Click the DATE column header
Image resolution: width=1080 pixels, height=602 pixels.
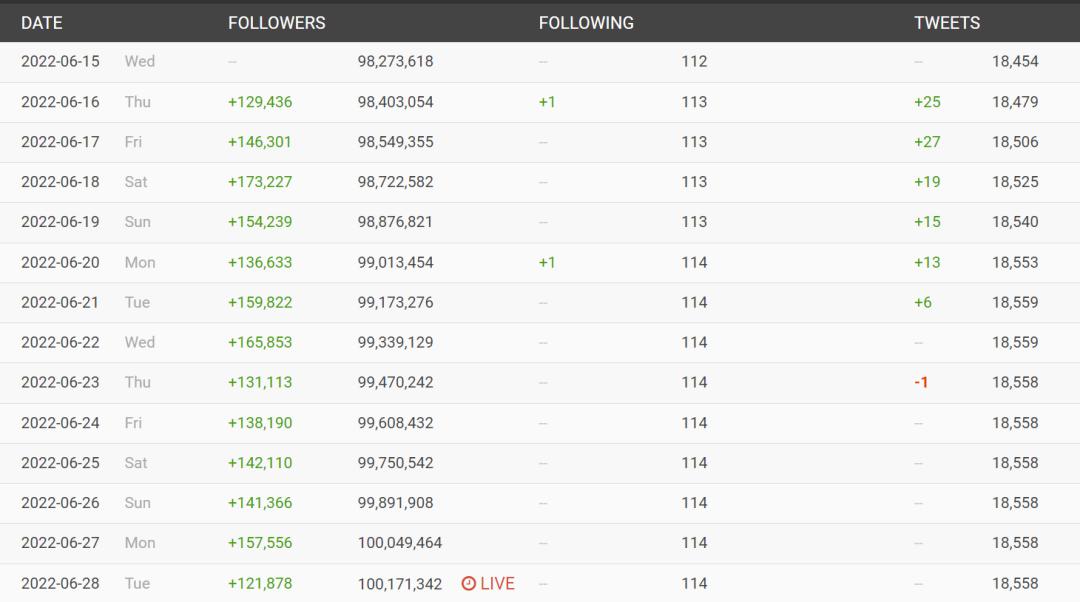41,23
